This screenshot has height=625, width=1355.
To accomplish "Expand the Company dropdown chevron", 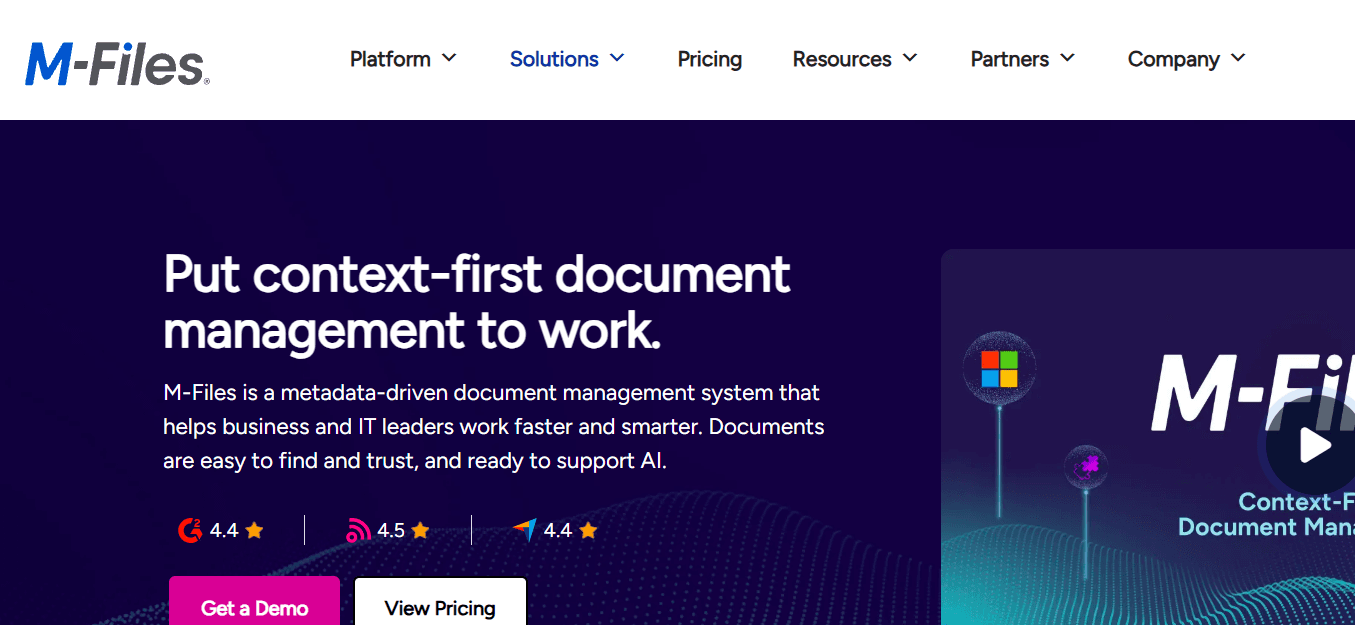I will (1238, 58).
